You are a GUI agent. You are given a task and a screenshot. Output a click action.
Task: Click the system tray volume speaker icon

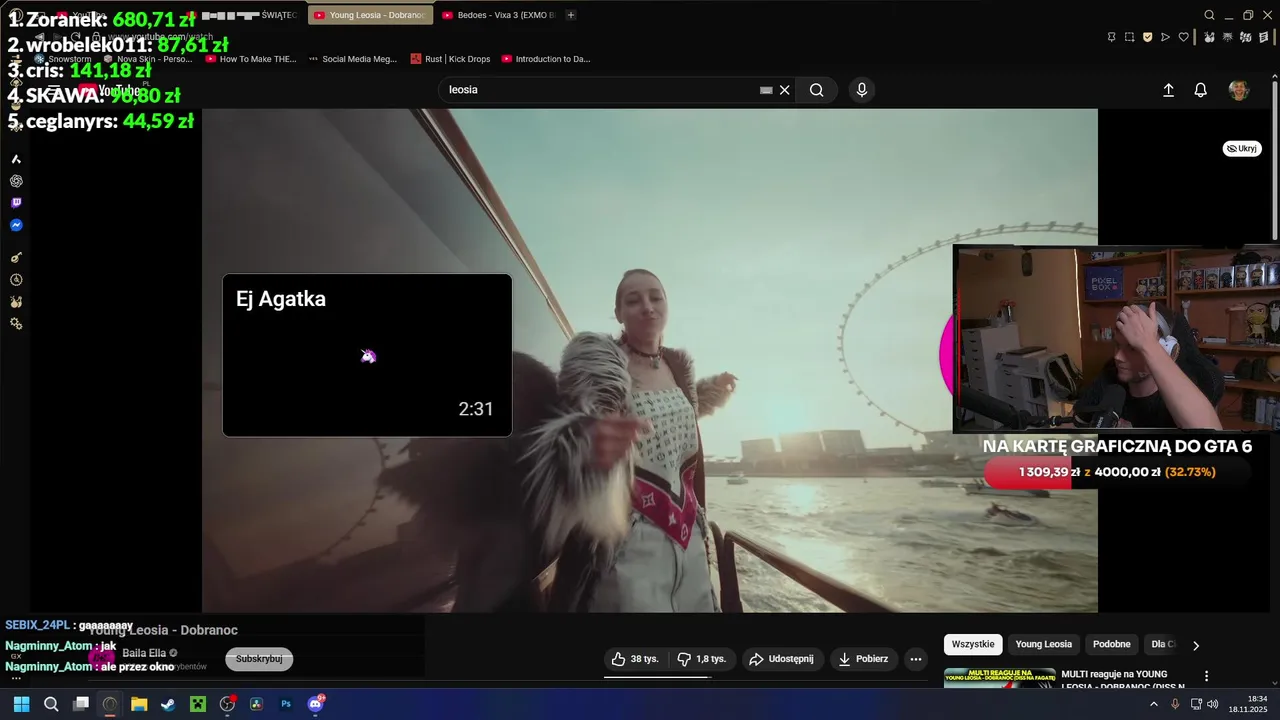click(1213, 704)
